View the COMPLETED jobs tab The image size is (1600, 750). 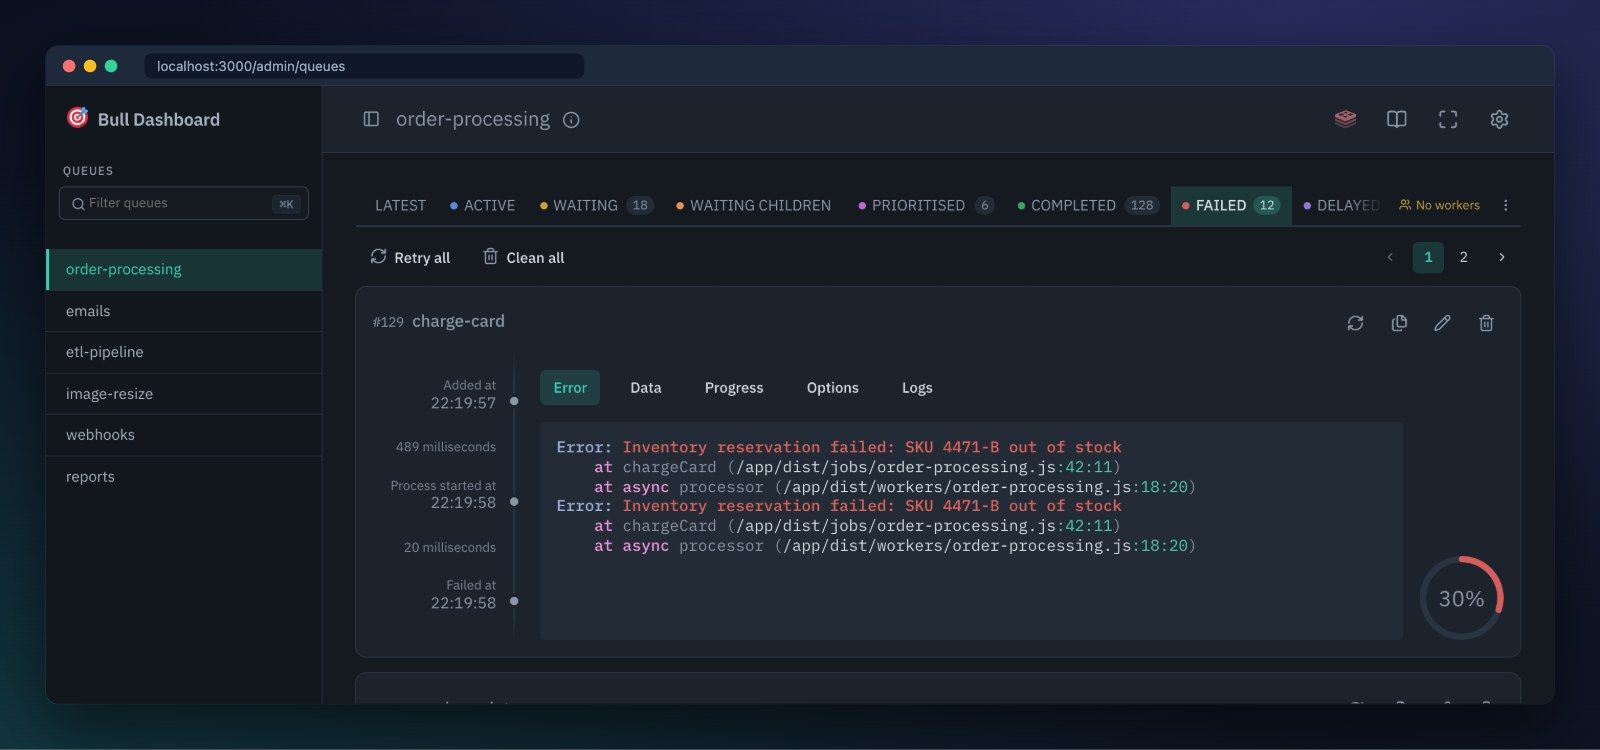[x=1087, y=205]
